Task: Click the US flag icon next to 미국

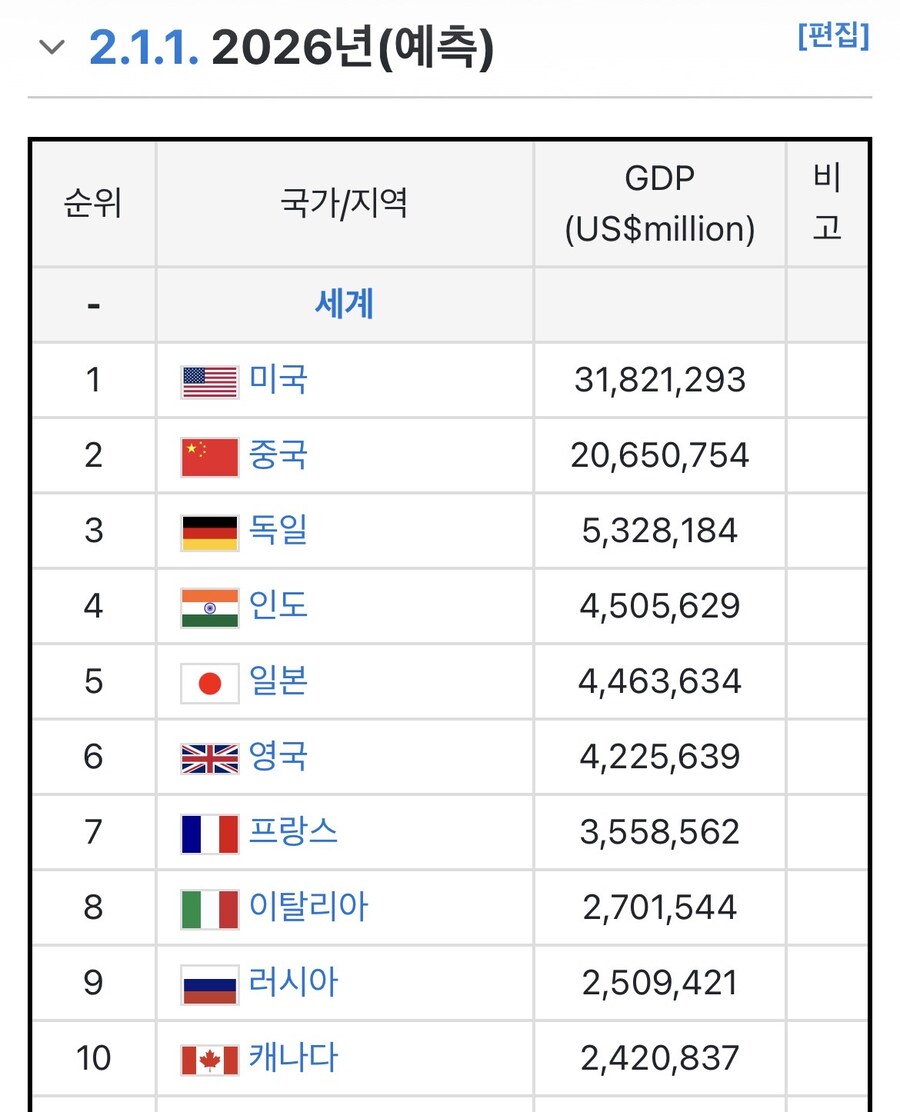Action: pyautogui.click(x=207, y=380)
